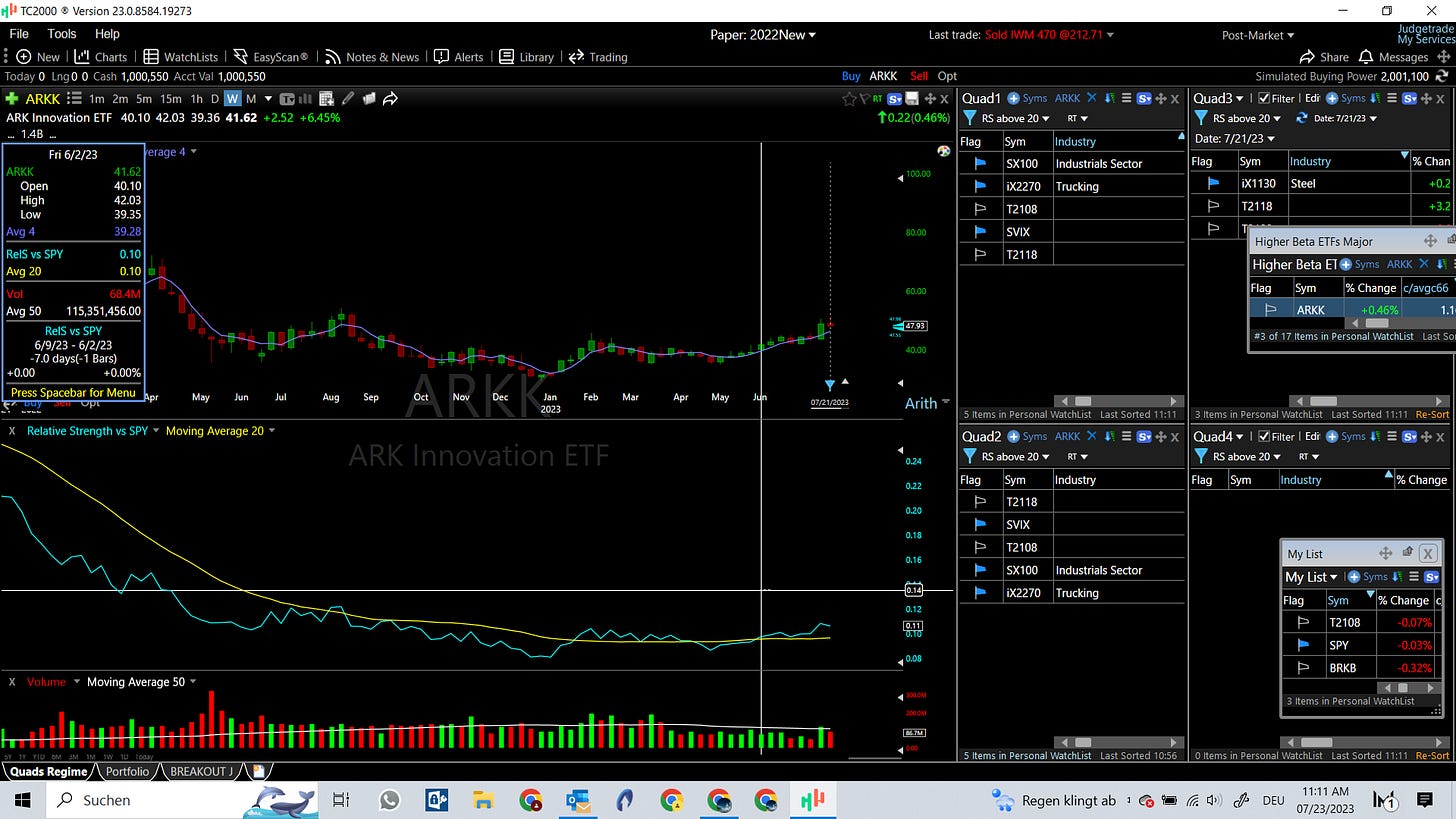Viewport: 1456px width, 819px height.
Task: Expand the RS above 20 dropdown in Quad1
Action: click(1016, 118)
